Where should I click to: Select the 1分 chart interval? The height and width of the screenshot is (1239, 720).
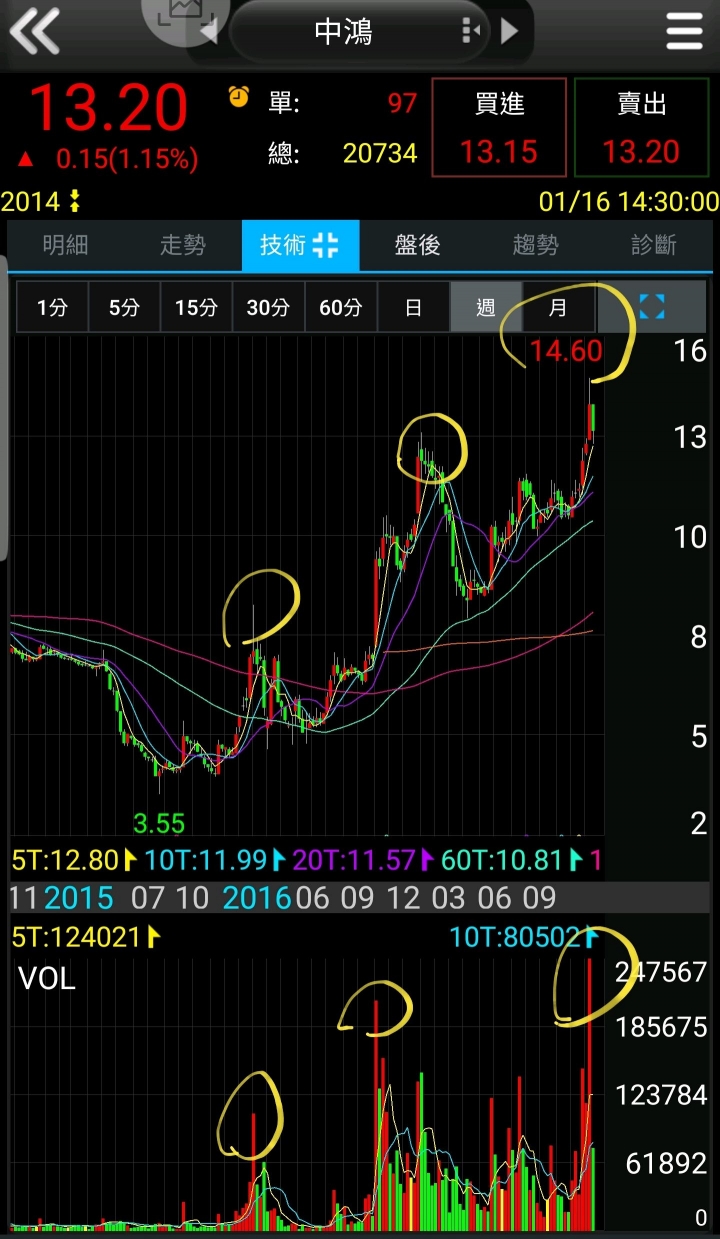(x=52, y=307)
